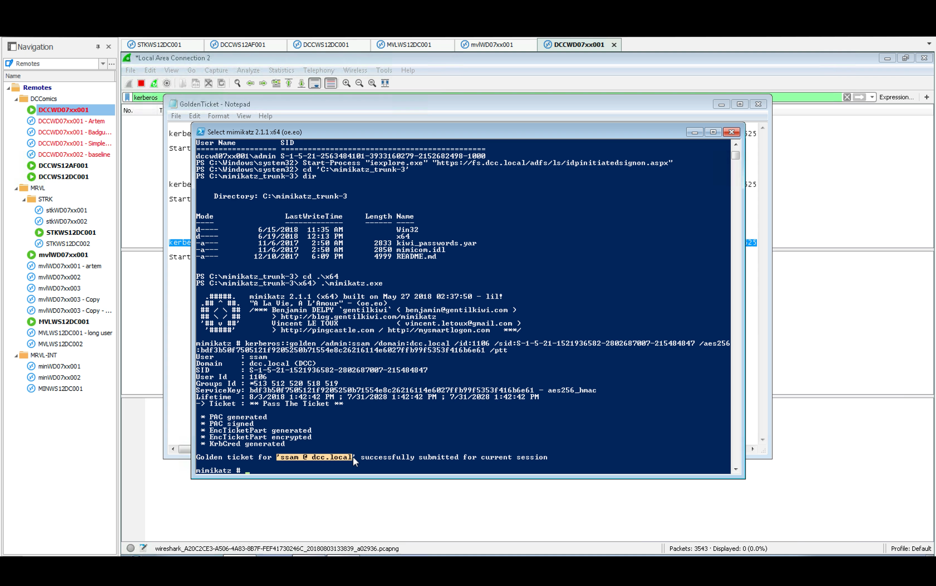Screen dimensions: 936x586
Task: Save the capture file icon
Action: (196, 84)
